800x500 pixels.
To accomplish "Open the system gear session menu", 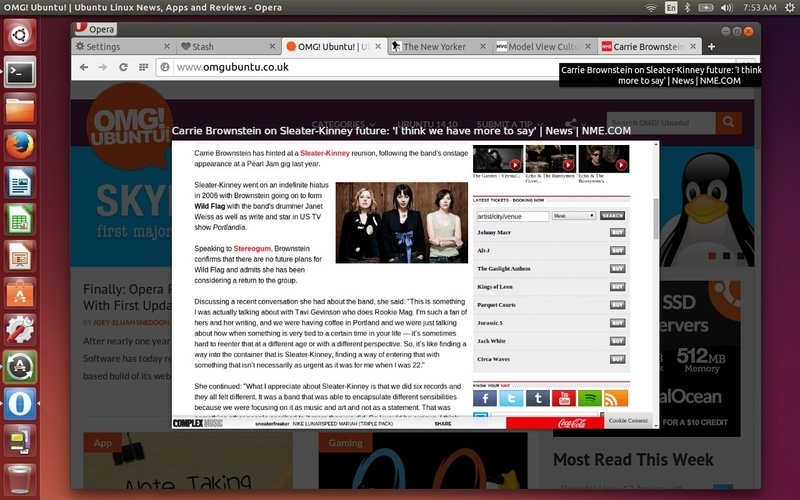I will [790, 8].
